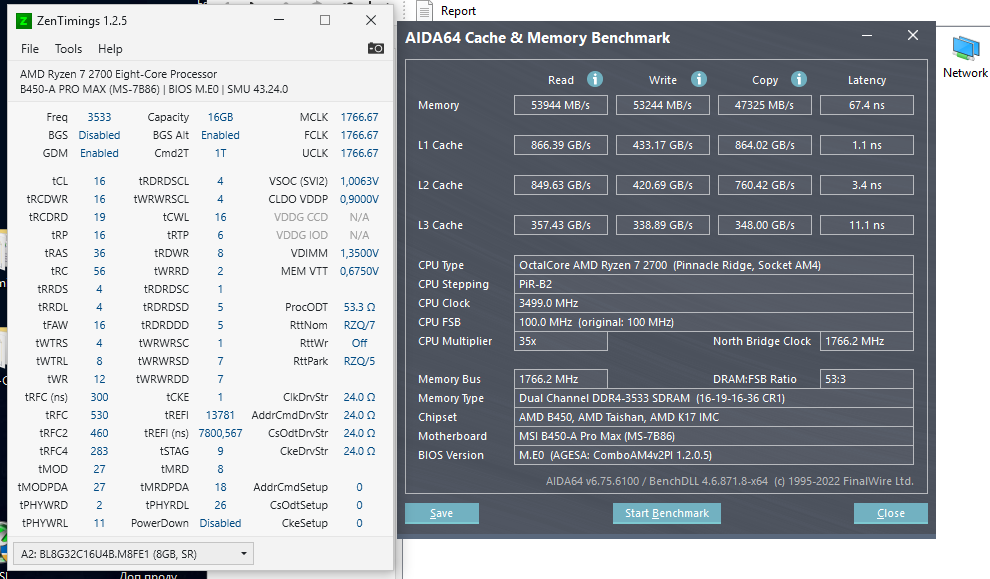Click the CPU Type field OctalCore AMD Ryzen

pyautogui.click(x=713, y=265)
